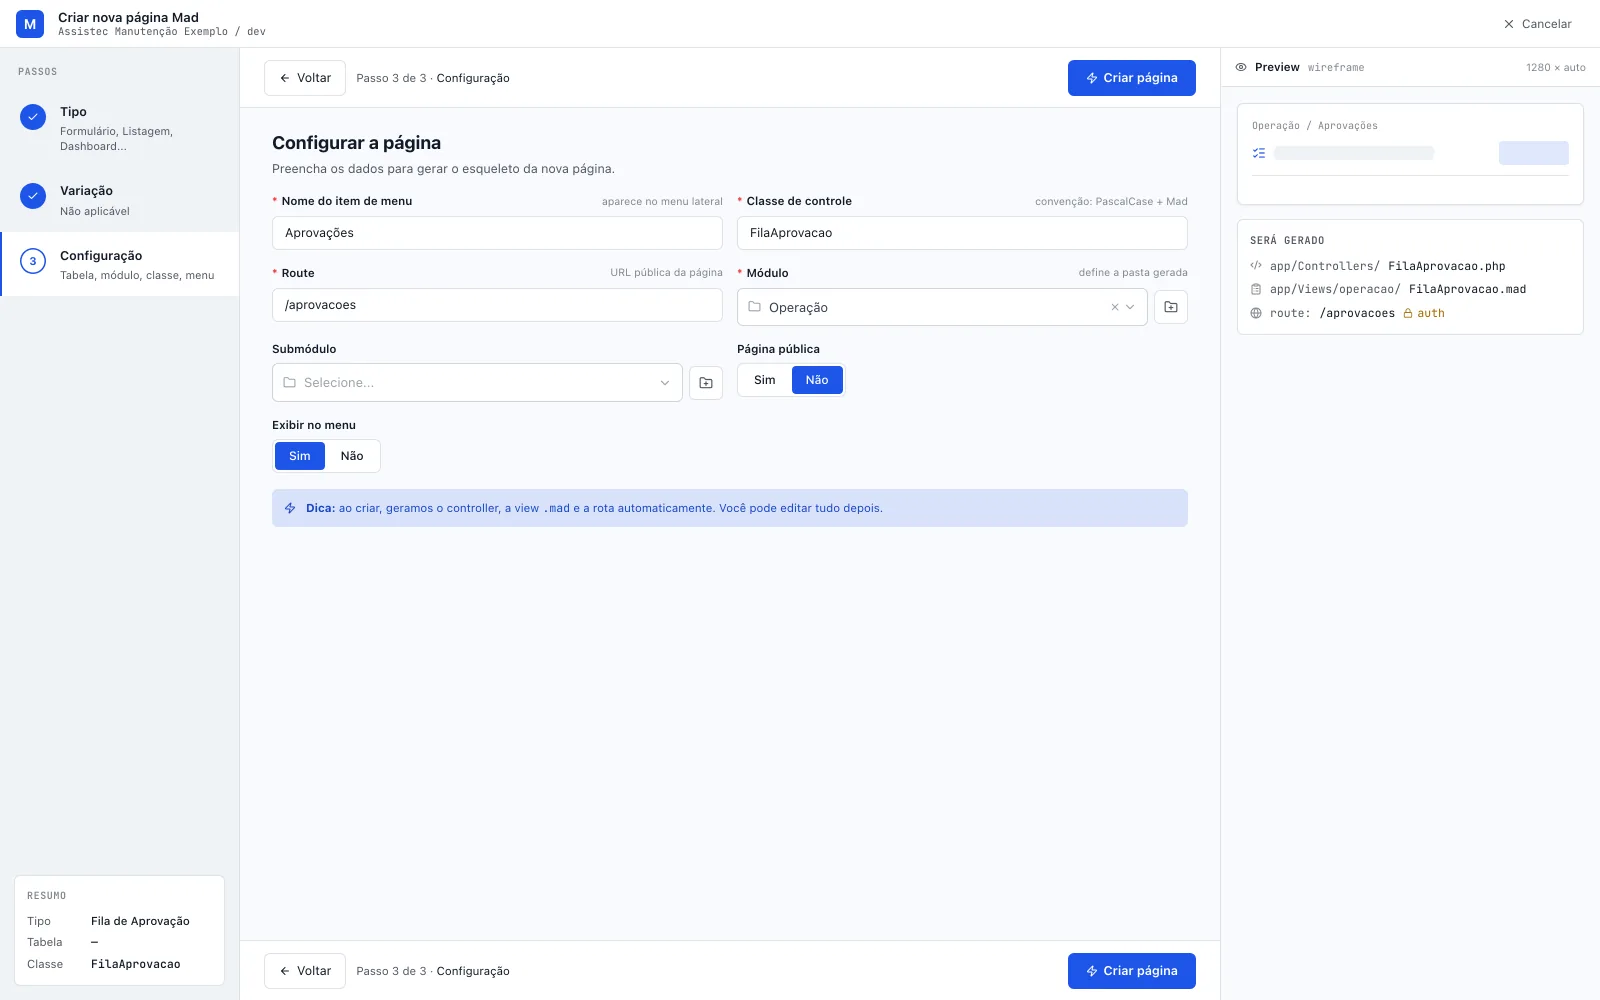Click FilaAprovacao class value in Resumo
The height and width of the screenshot is (1000, 1600).
[136, 964]
